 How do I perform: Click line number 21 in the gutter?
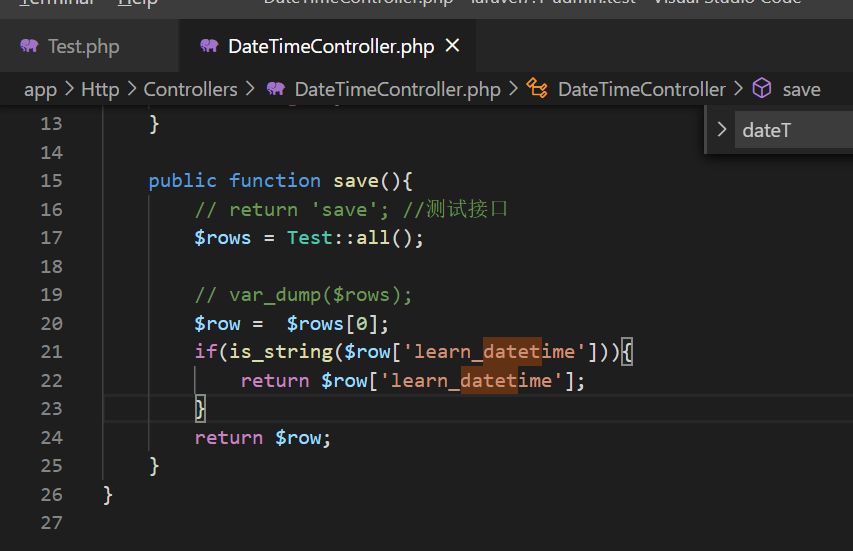[x=52, y=351]
